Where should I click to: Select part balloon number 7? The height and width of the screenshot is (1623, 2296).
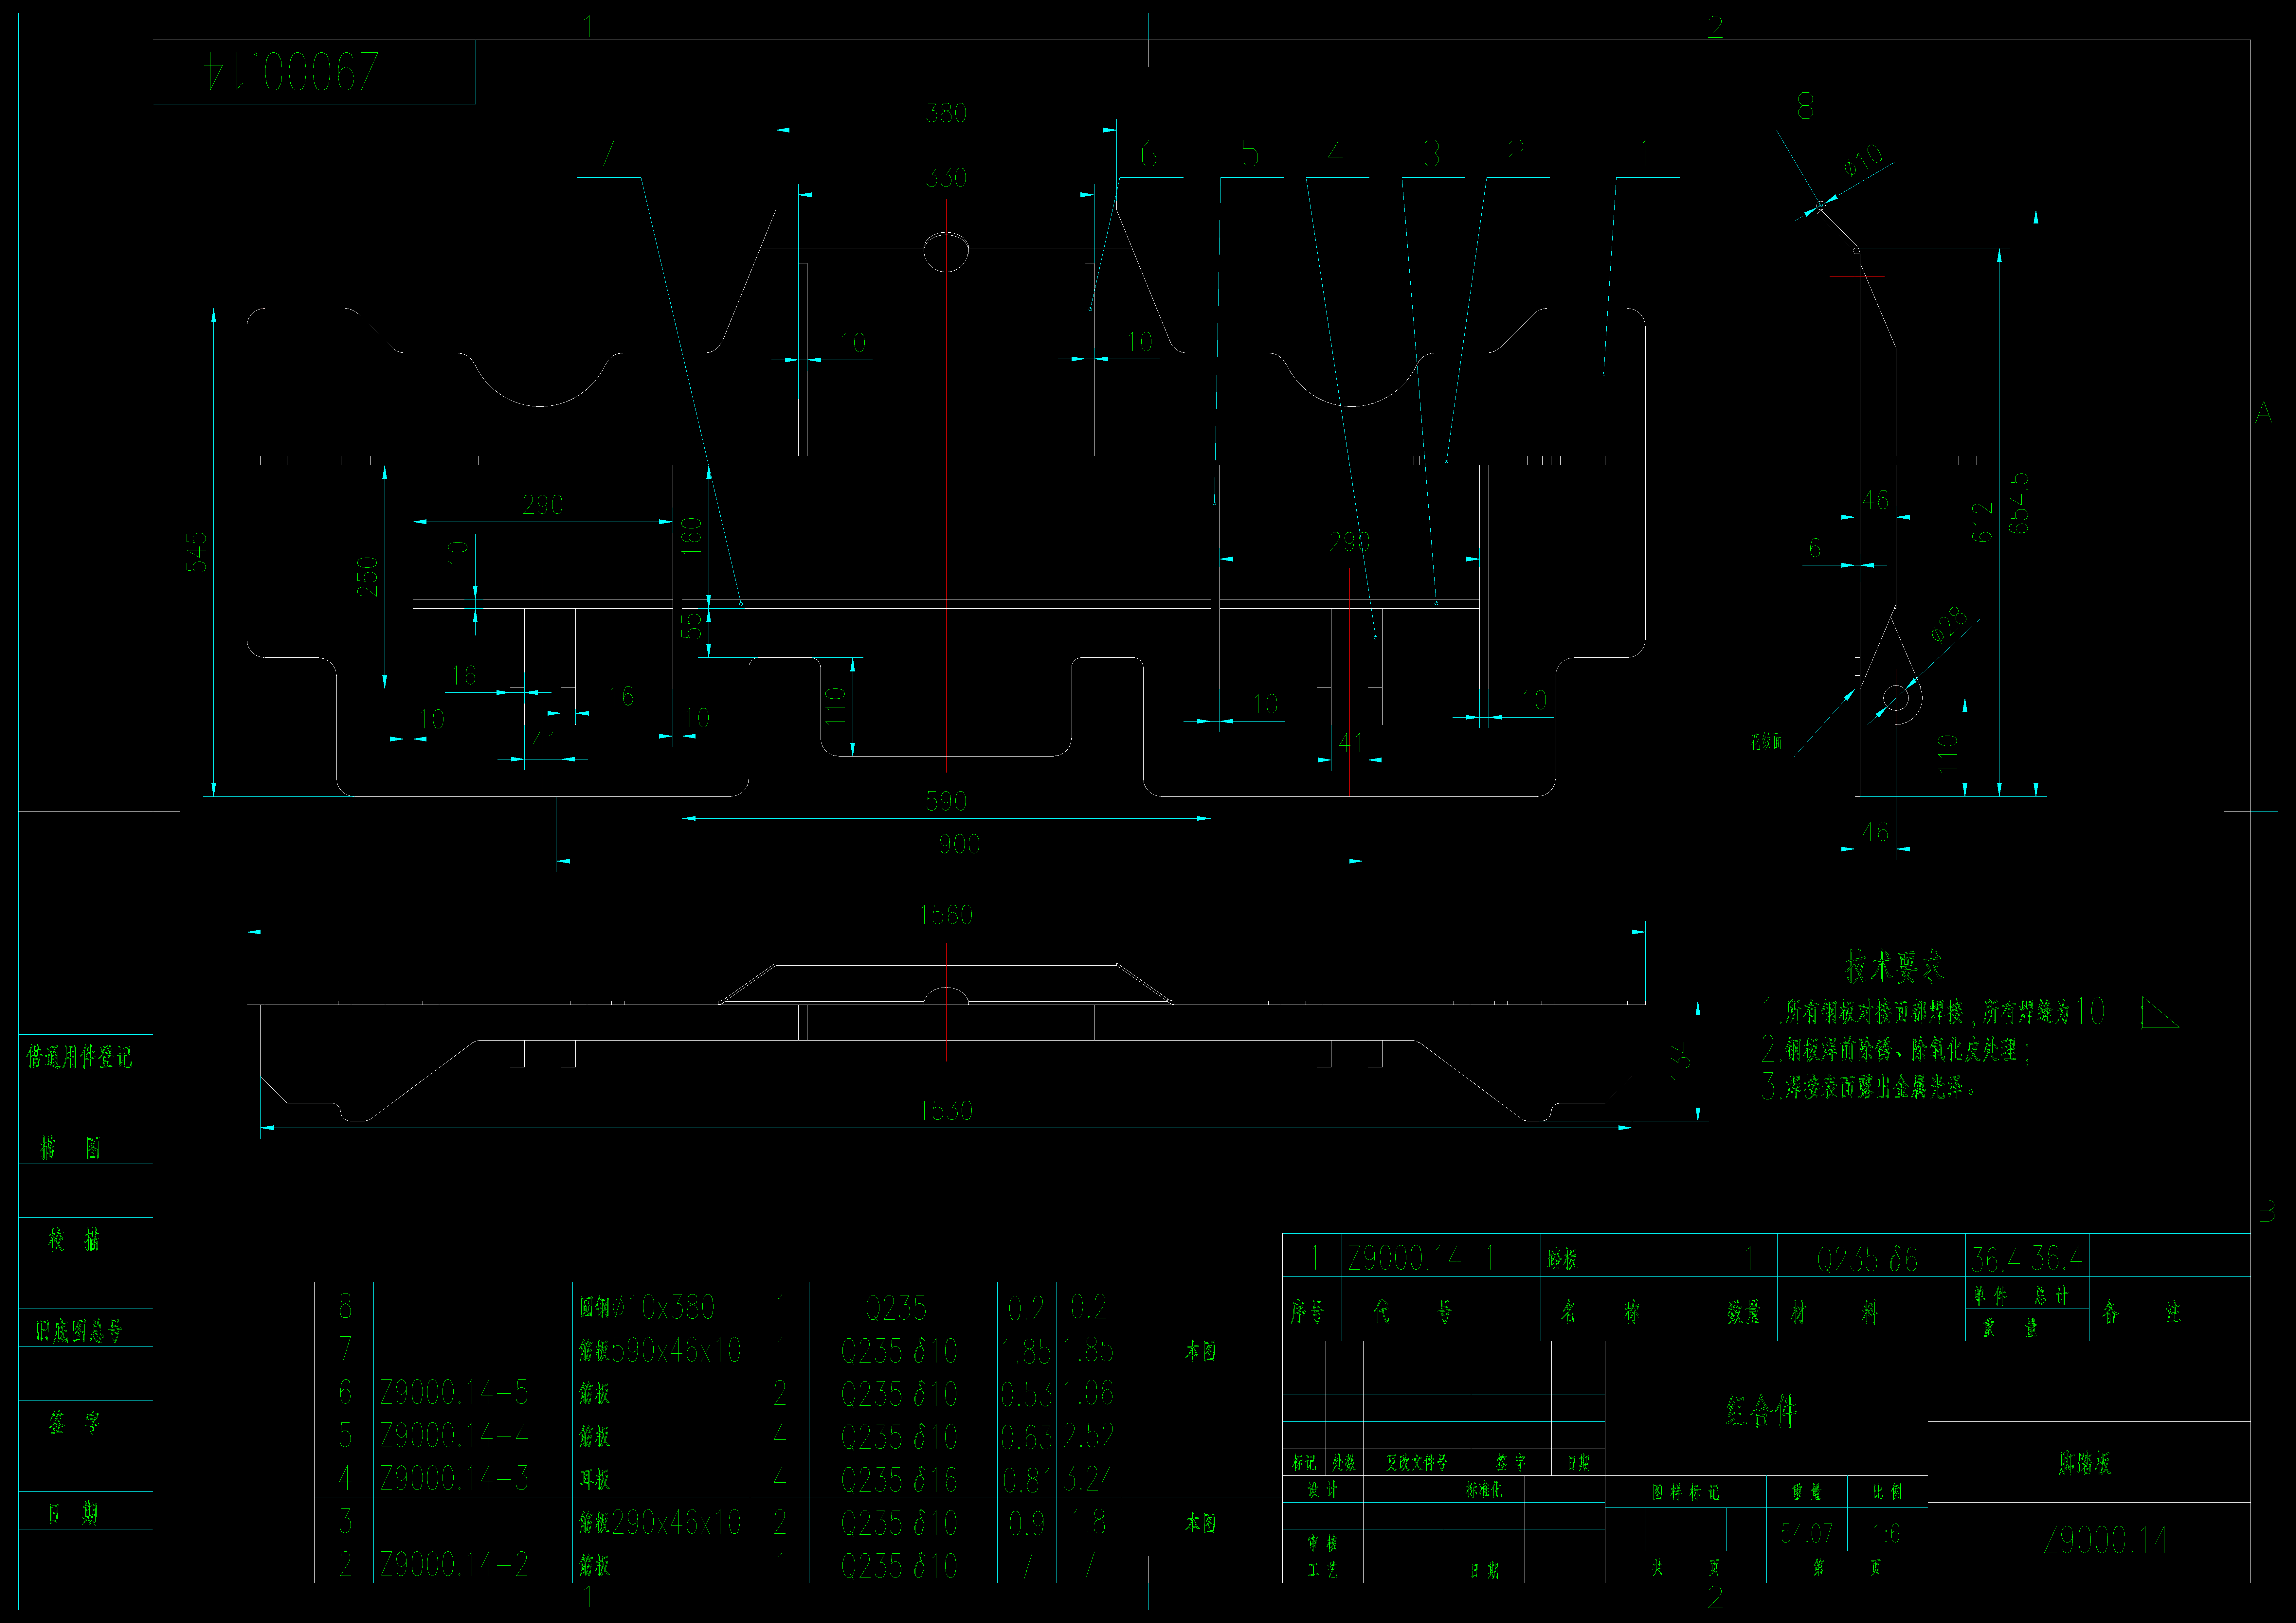point(607,153)
